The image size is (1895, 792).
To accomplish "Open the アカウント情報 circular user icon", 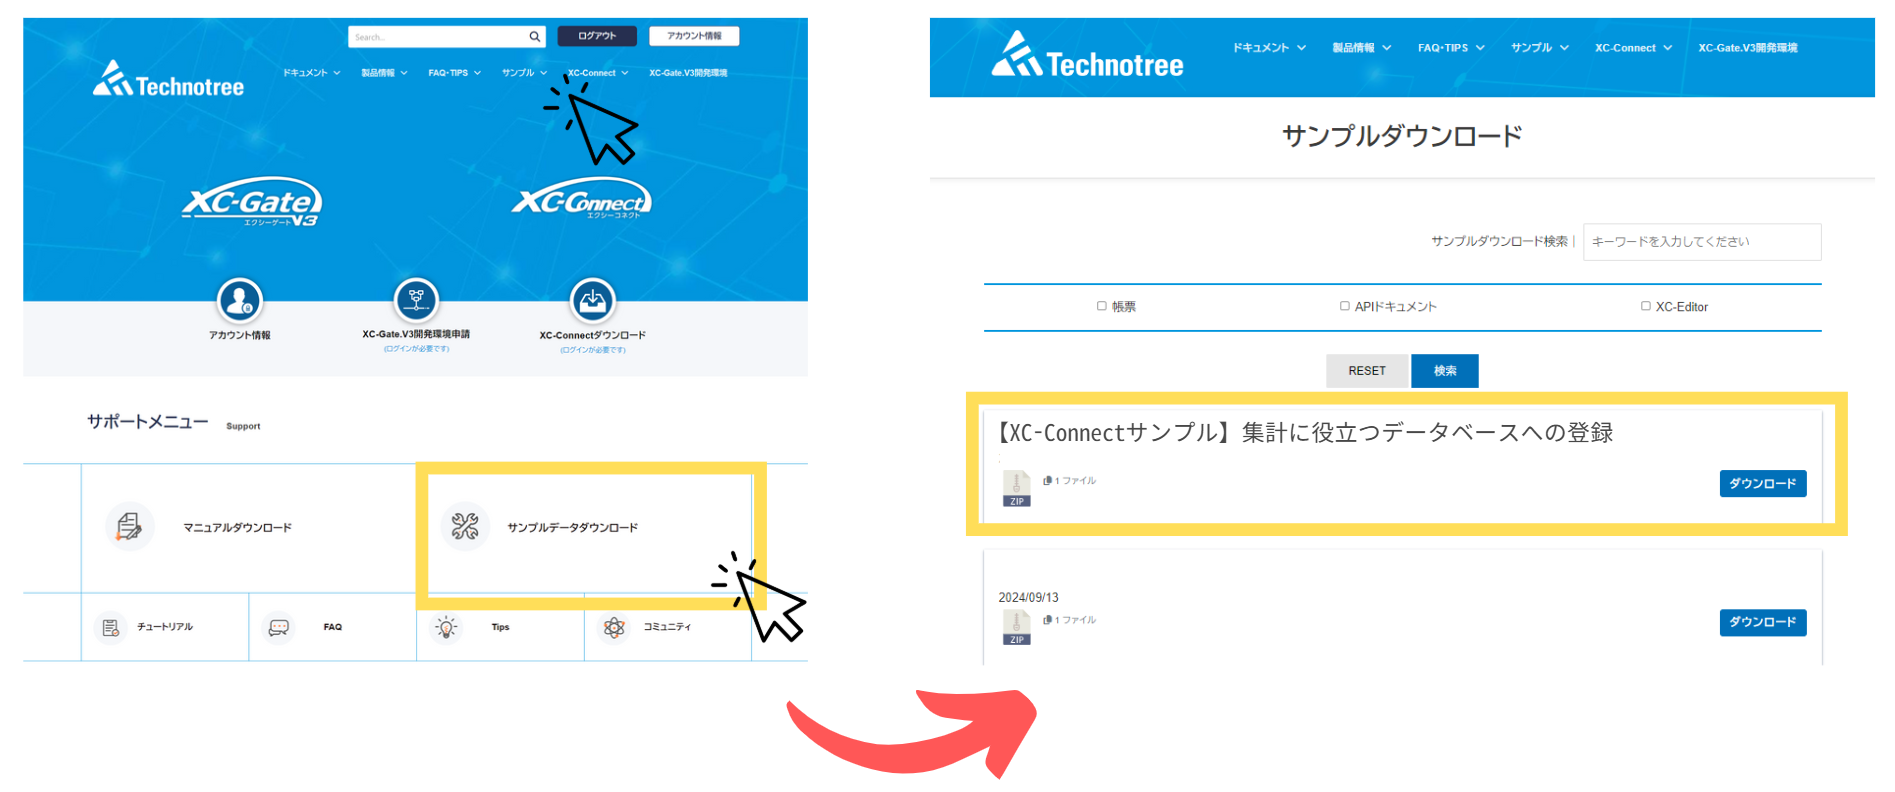I will (x=240, y=300).
